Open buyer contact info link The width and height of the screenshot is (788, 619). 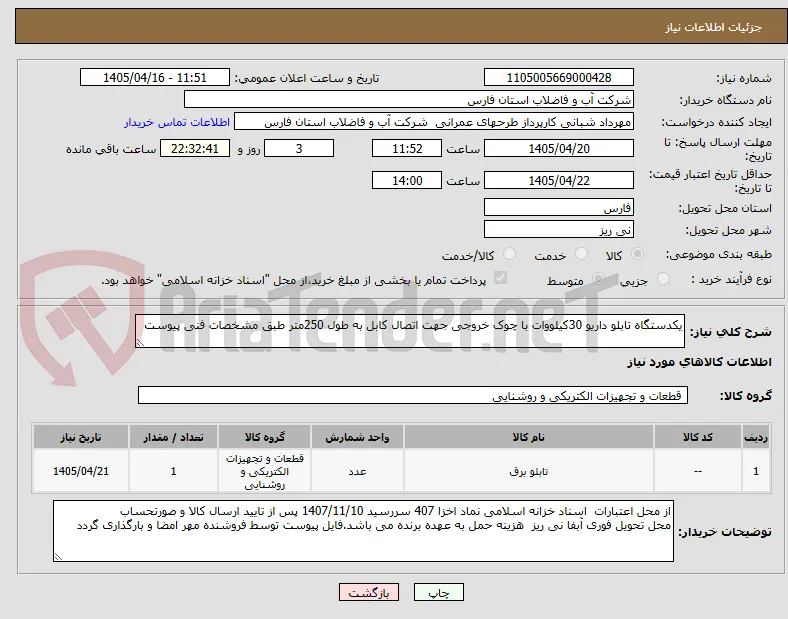tap(177, 122)
